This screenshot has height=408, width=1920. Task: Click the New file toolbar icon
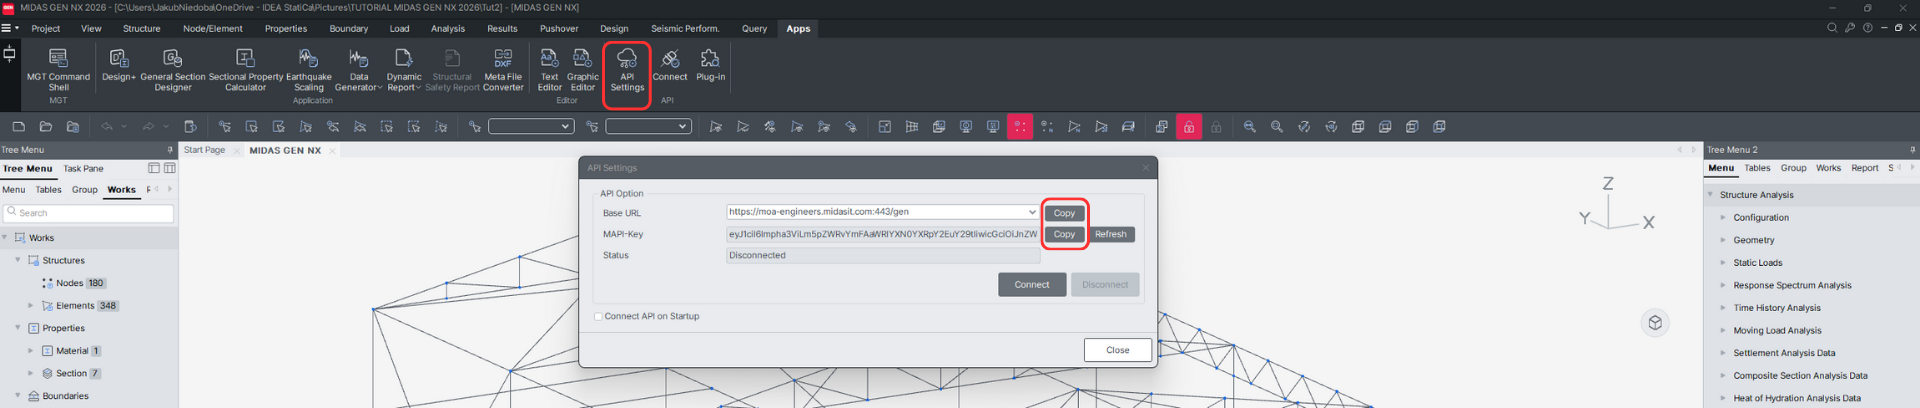click(18, 127)
